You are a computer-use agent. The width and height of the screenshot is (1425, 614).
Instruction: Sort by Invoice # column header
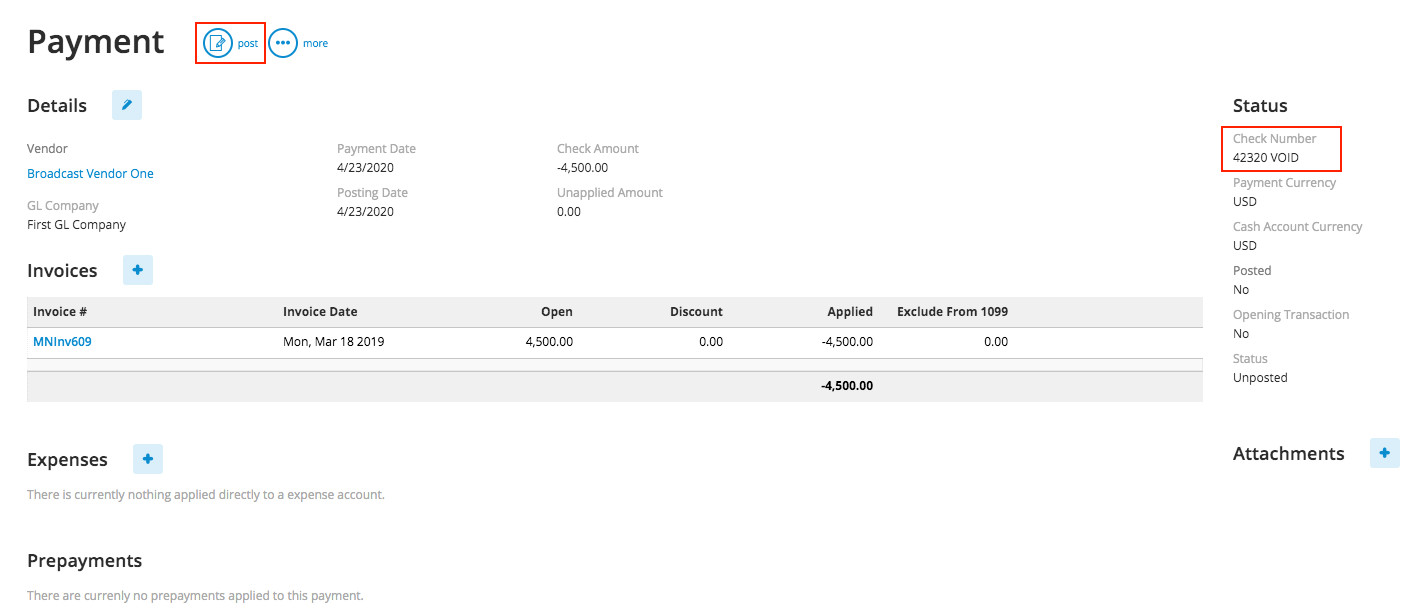[x=61, y=311]
